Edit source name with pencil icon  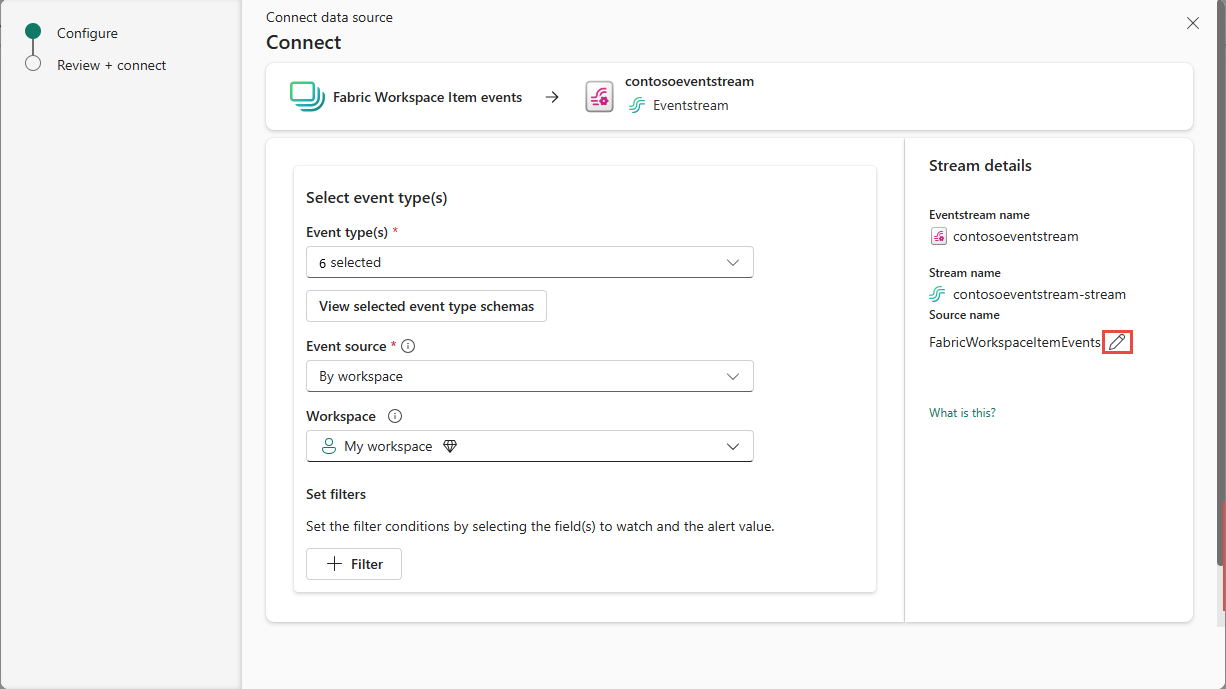click(1117, 342)
